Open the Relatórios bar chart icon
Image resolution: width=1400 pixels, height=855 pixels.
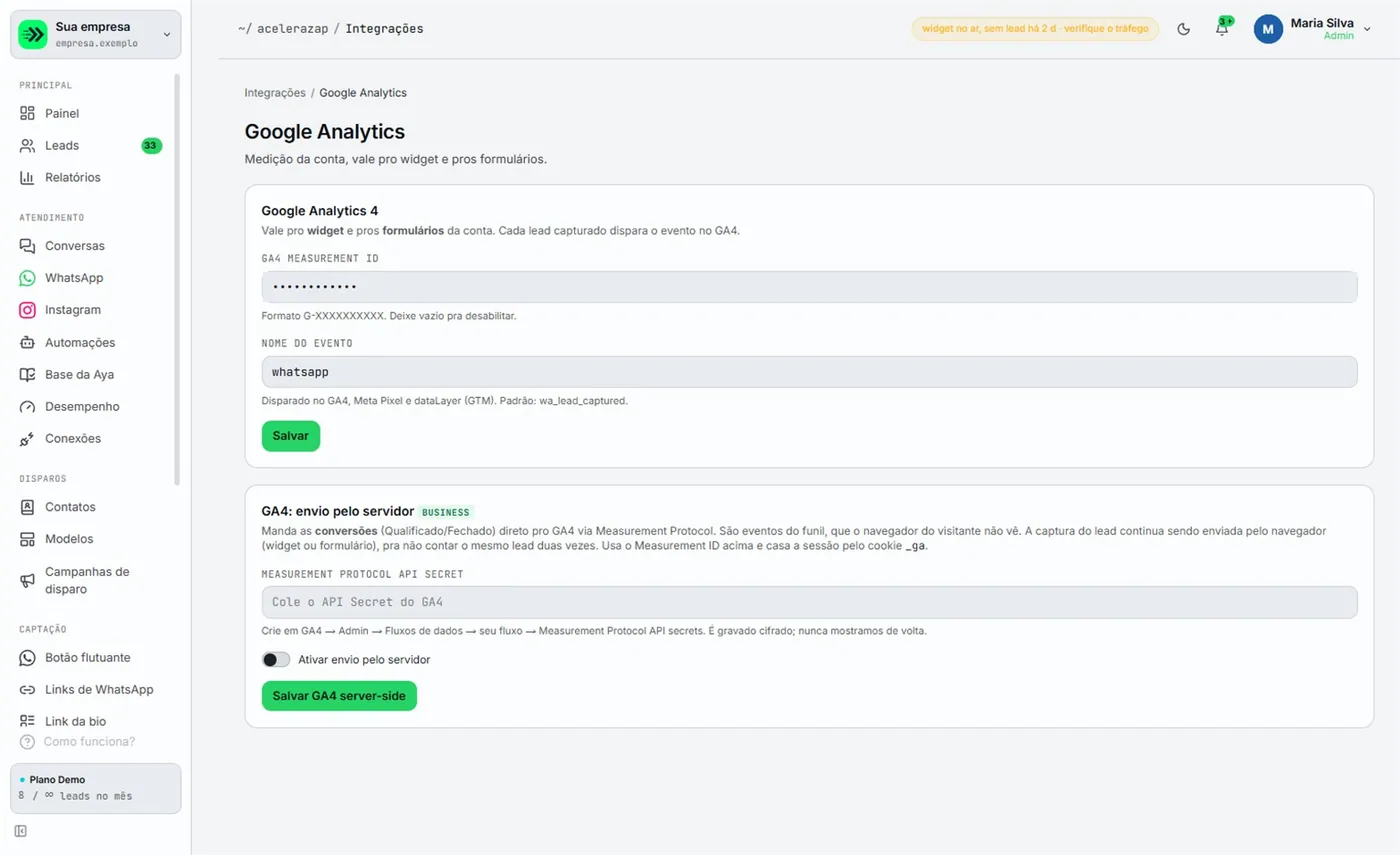pos(27,177)
